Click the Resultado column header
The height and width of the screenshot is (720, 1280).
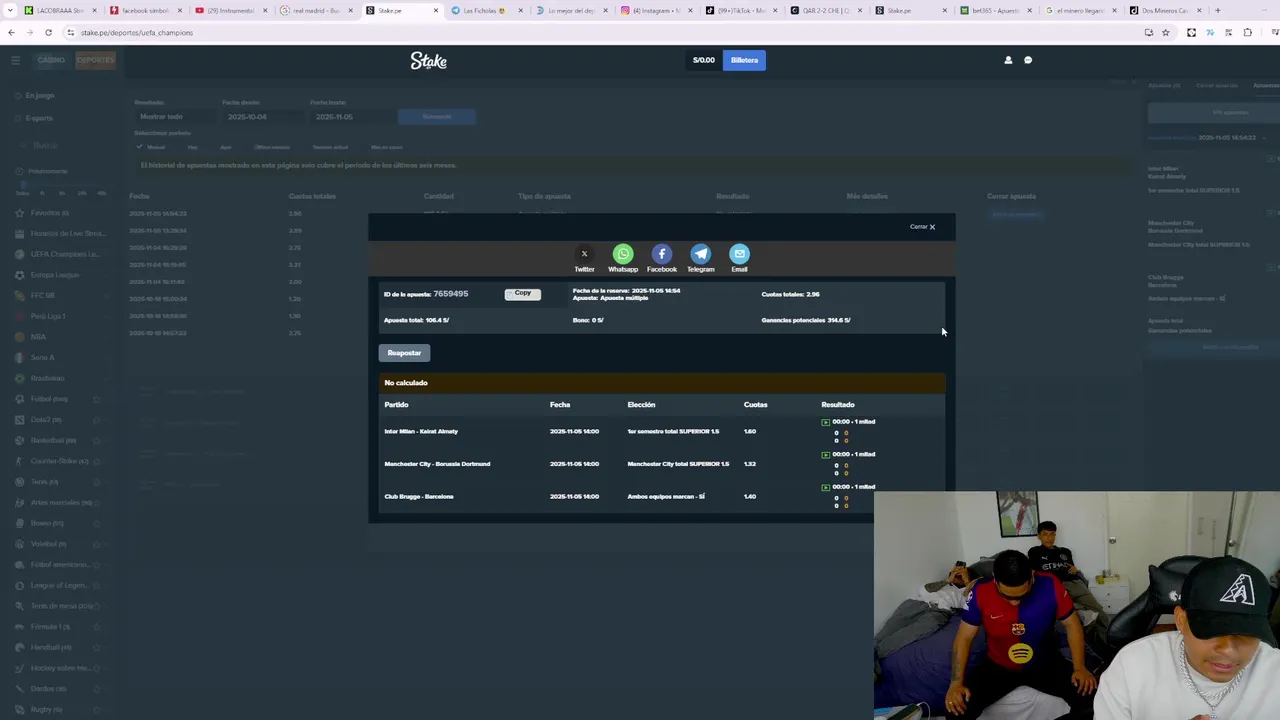tap(838, 405)
